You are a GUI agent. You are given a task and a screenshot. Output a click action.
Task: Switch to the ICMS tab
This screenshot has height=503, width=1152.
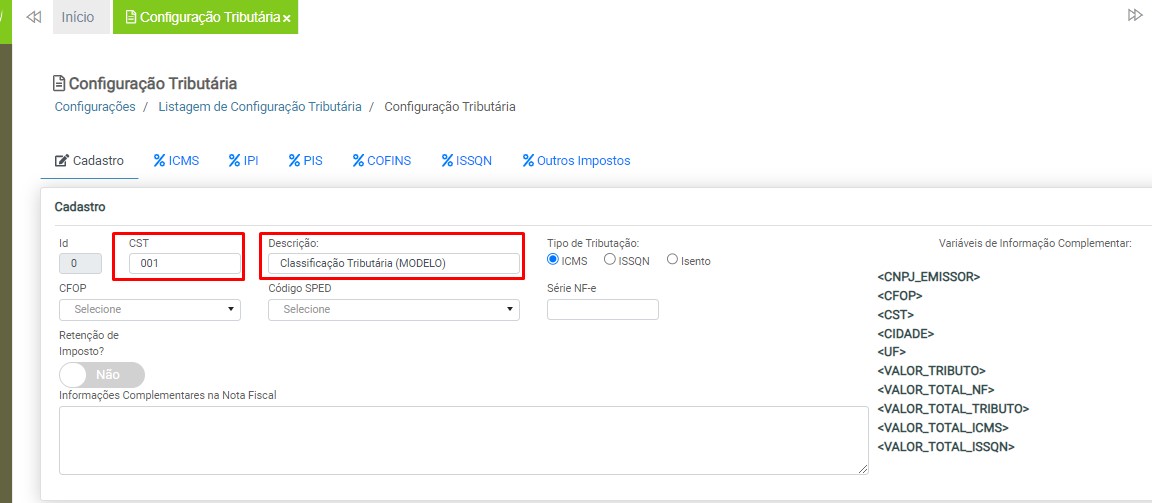[x=176, y=160]
